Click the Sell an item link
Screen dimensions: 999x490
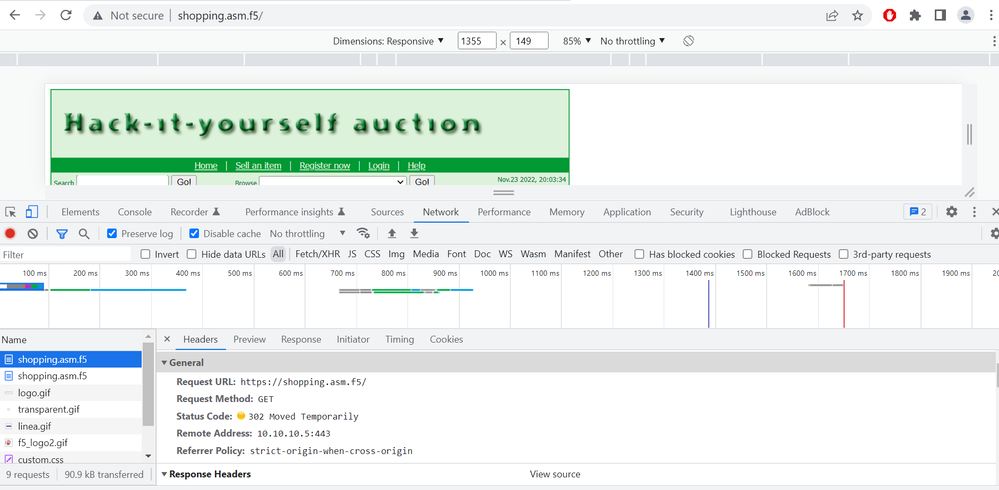258,166
